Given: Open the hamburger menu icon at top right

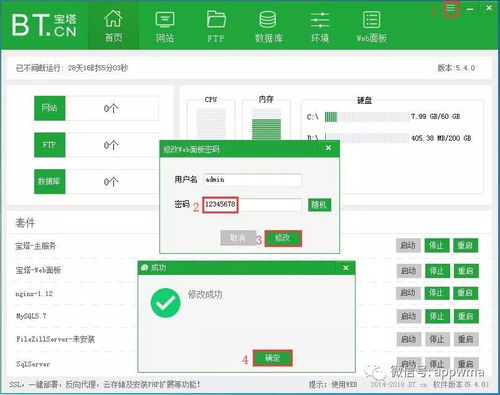Looking at the screenshot, I should 451,9.
